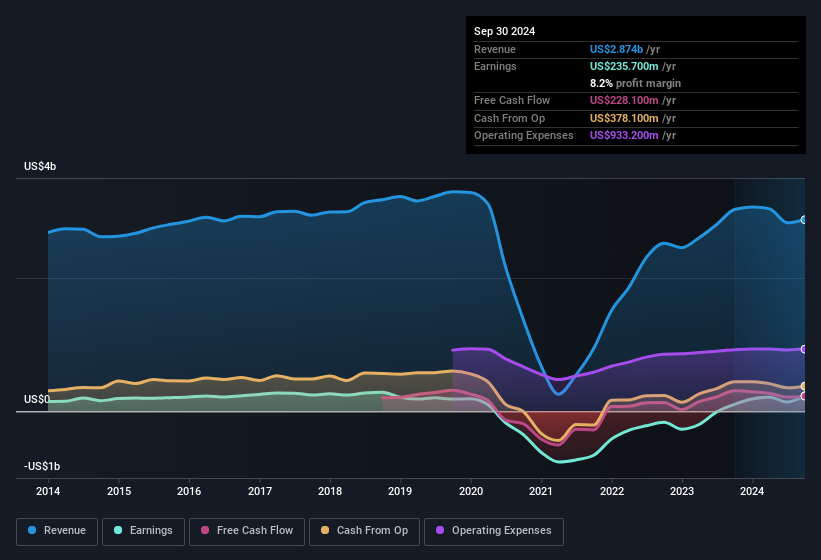Image resolution: width=821 pixels, height=560 pixels.
Task: Click the 2023 x-axis label
Action: [x=682, y=491]
